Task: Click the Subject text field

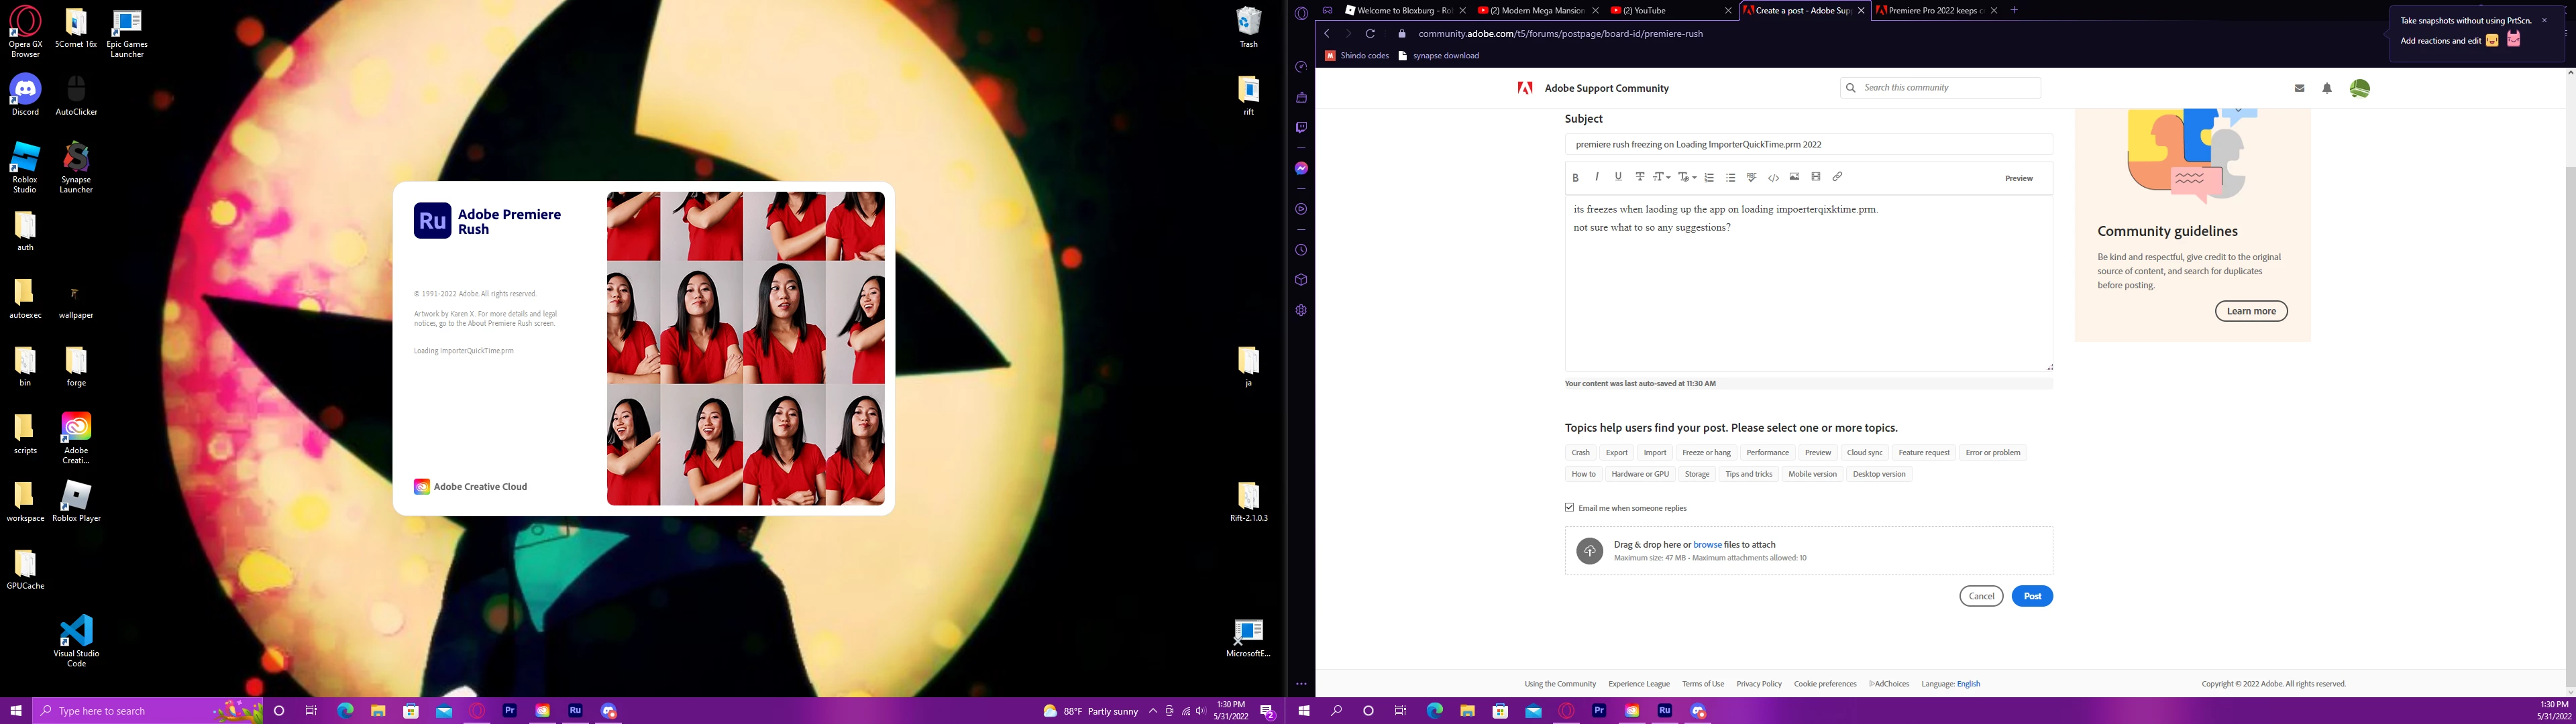Action: [1808, 145]
